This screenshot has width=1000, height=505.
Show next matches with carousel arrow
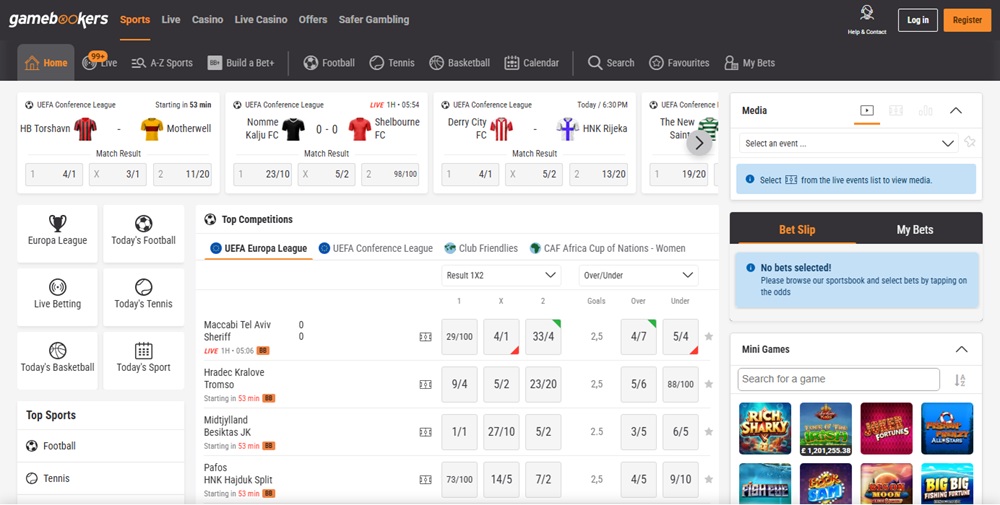click(x=699, y=143)
